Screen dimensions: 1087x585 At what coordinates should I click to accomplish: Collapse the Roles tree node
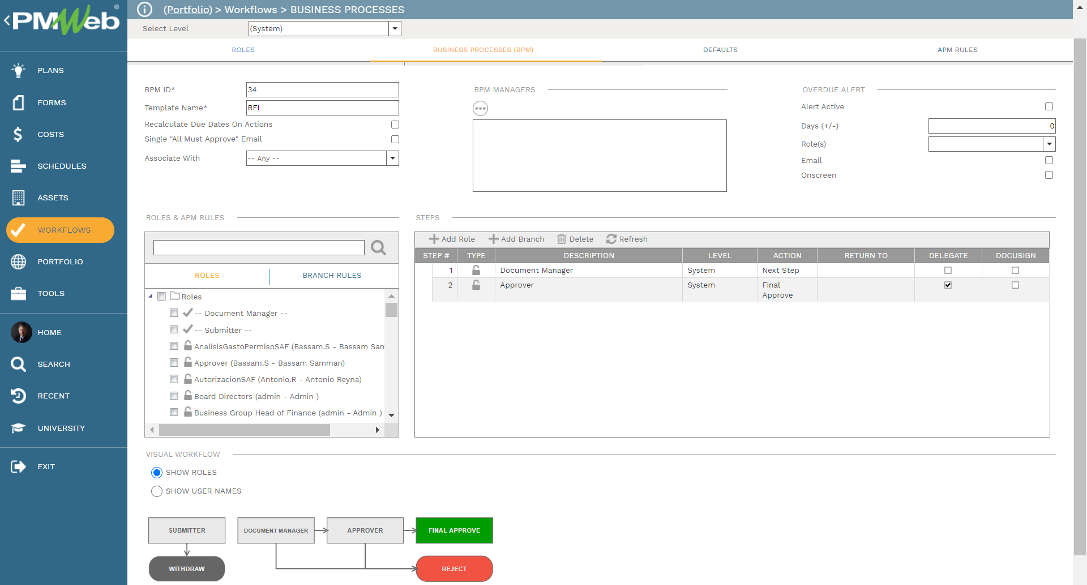click(150, 296)
